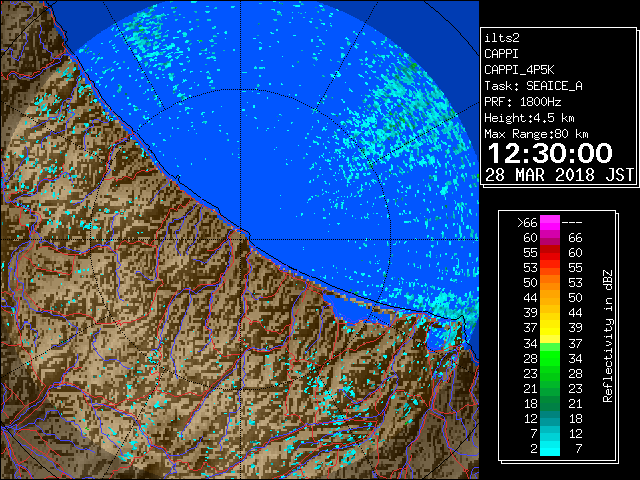Pick the cyan 2–7 dBZ legend swatch
Screen dimensions: 640x480
tap(550, 448)
